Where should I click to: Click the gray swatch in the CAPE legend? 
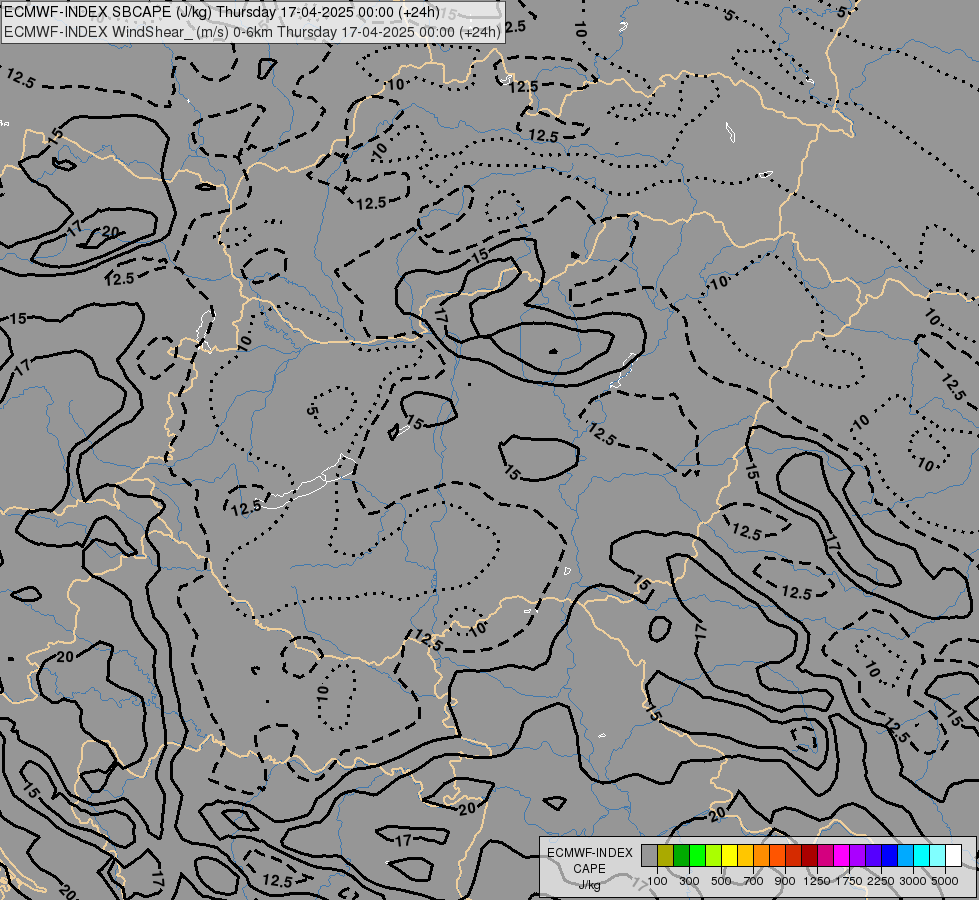coord(649,855)
